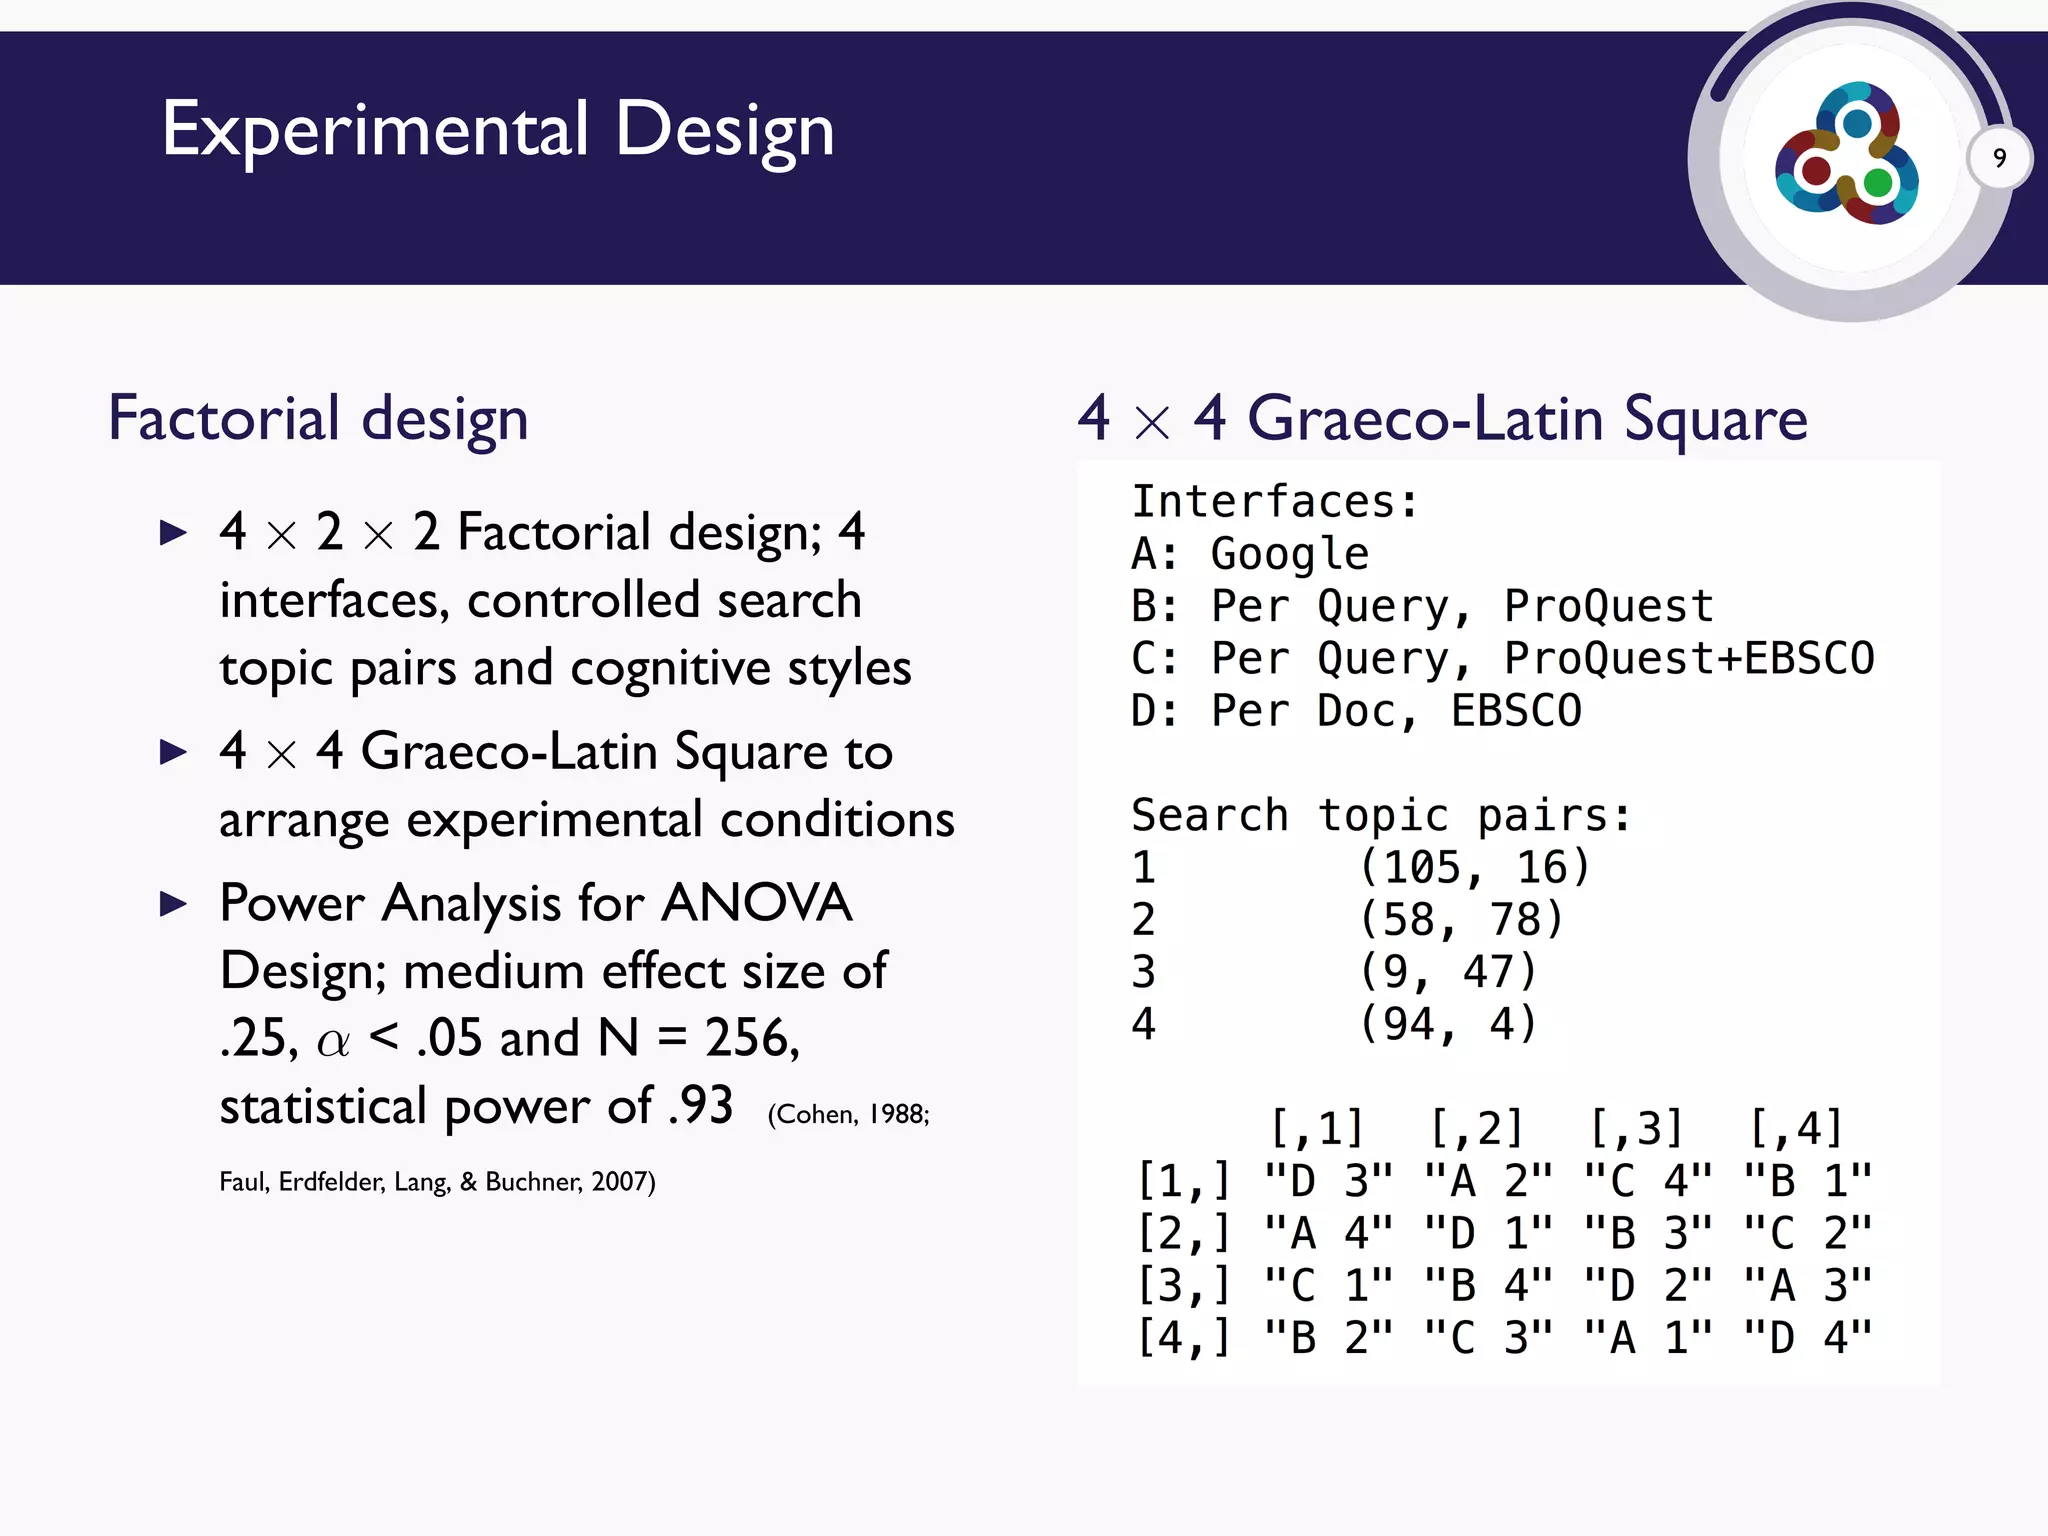Click matrix cell "B 4"
The width and height of the screenshot is (2048, 1536).
pyautogui.click(x=1489, y=1285)
